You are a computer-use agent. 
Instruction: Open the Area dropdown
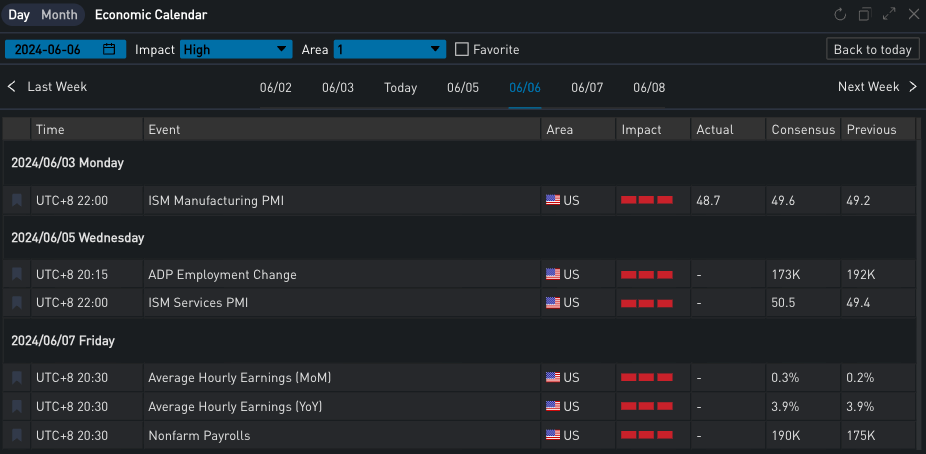[390, 49]
